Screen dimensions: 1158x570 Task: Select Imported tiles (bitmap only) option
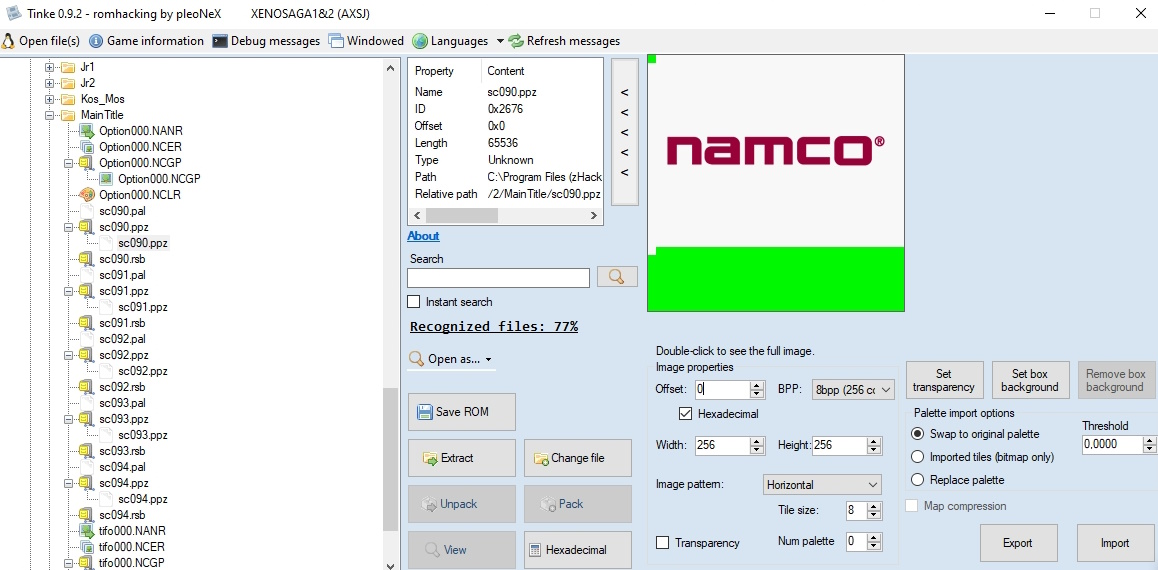tap(917, 457)
